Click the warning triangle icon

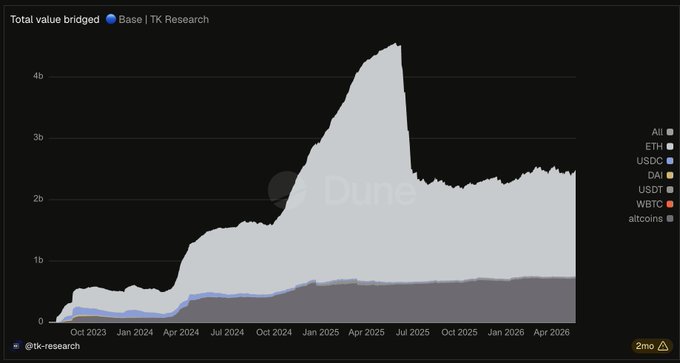(663, 346)
